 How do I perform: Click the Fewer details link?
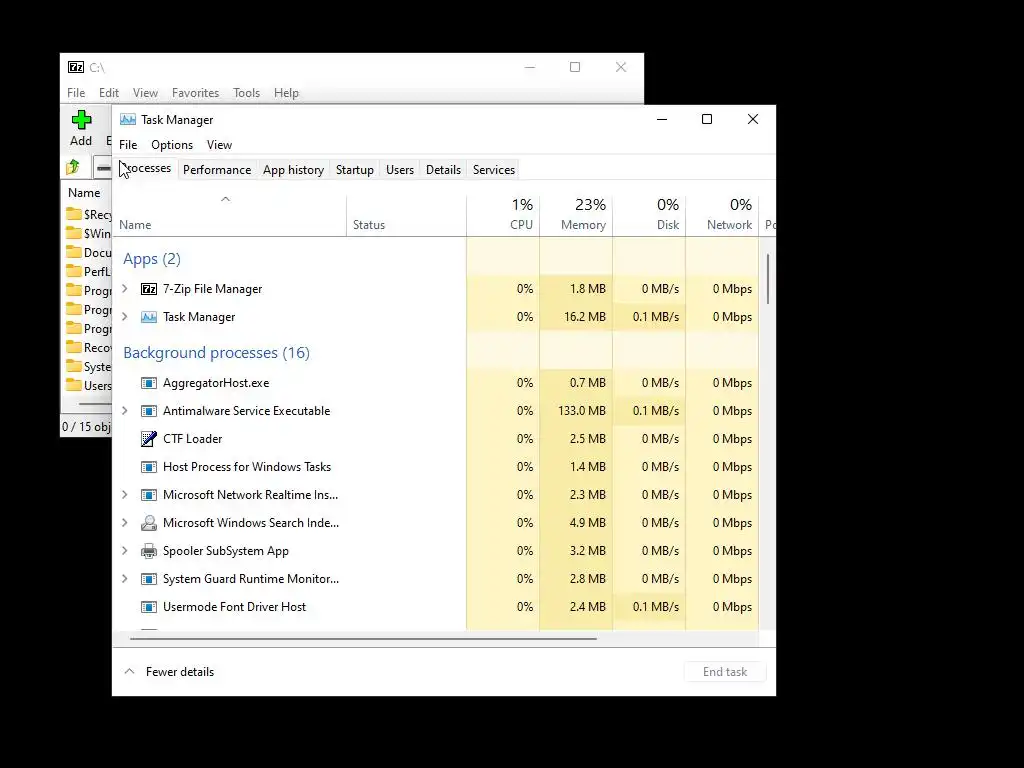180,671
